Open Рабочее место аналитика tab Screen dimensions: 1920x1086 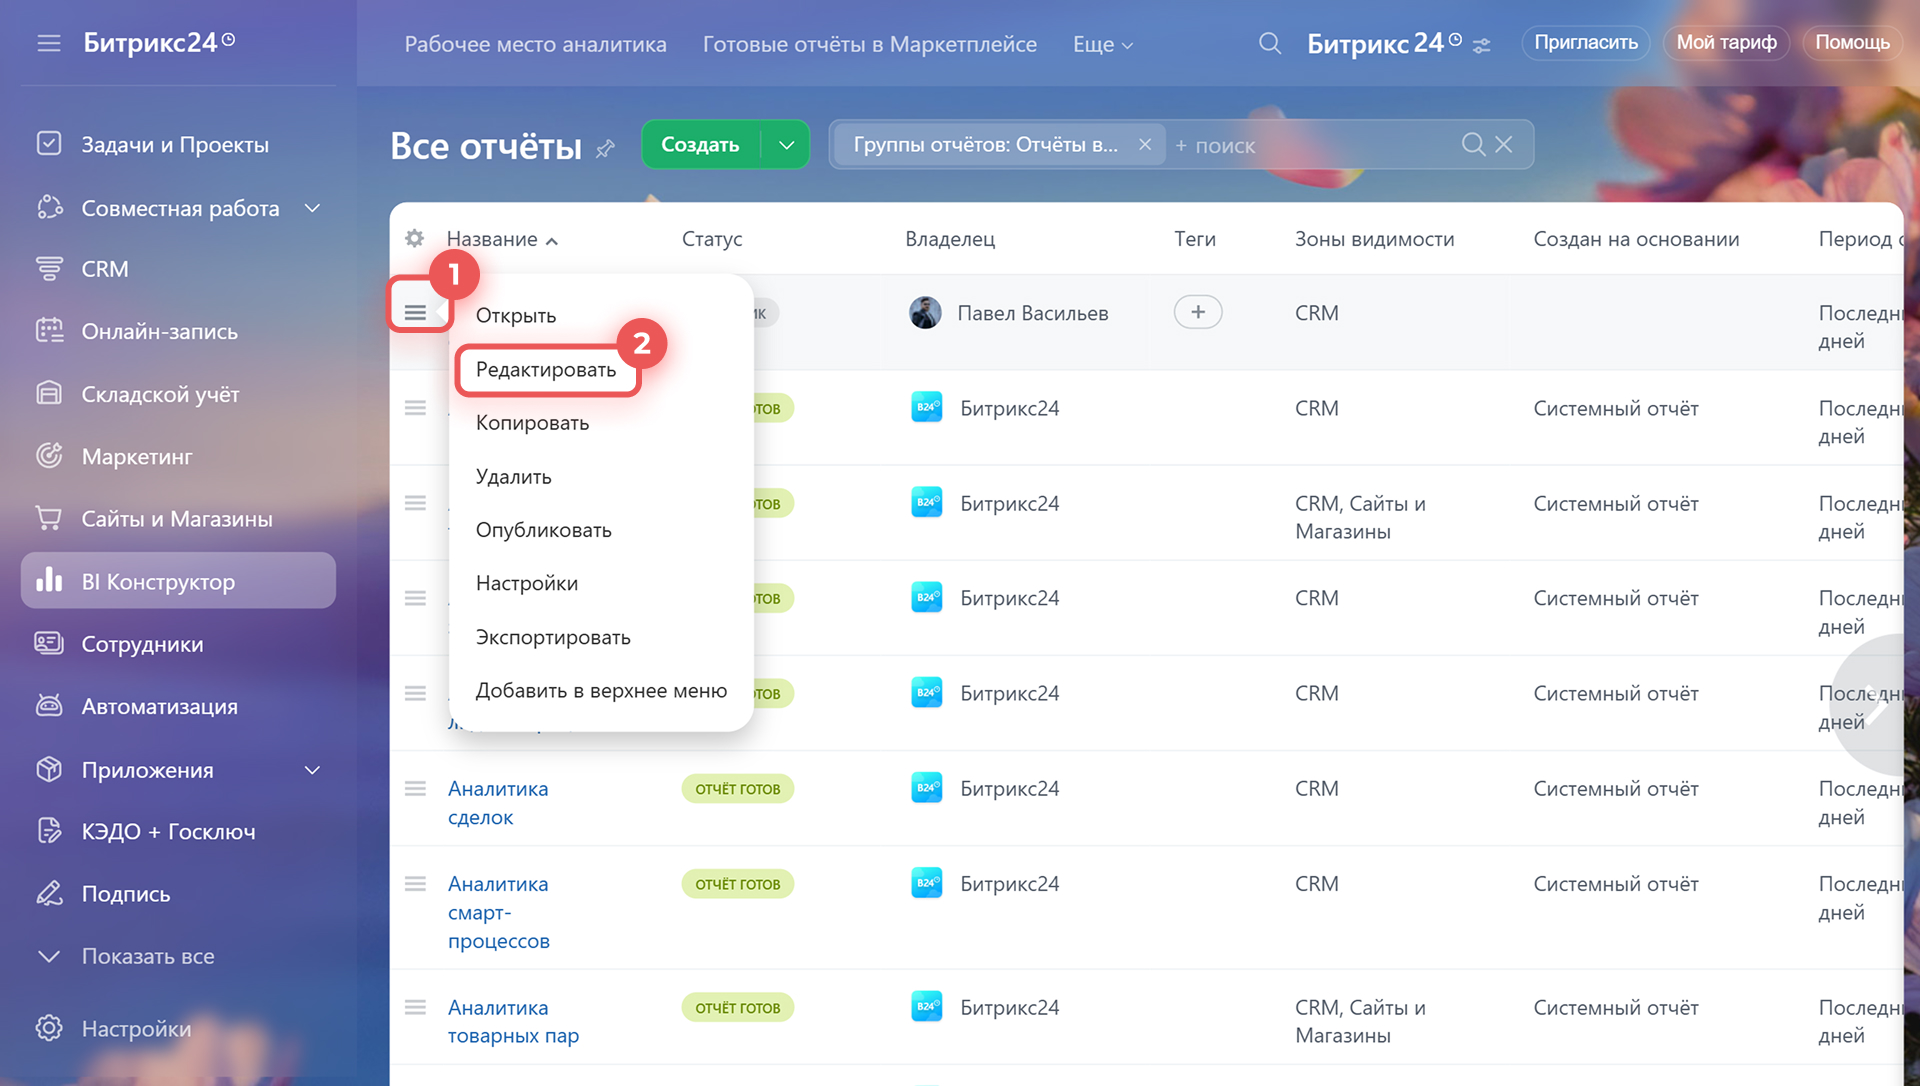pos(535,44)
